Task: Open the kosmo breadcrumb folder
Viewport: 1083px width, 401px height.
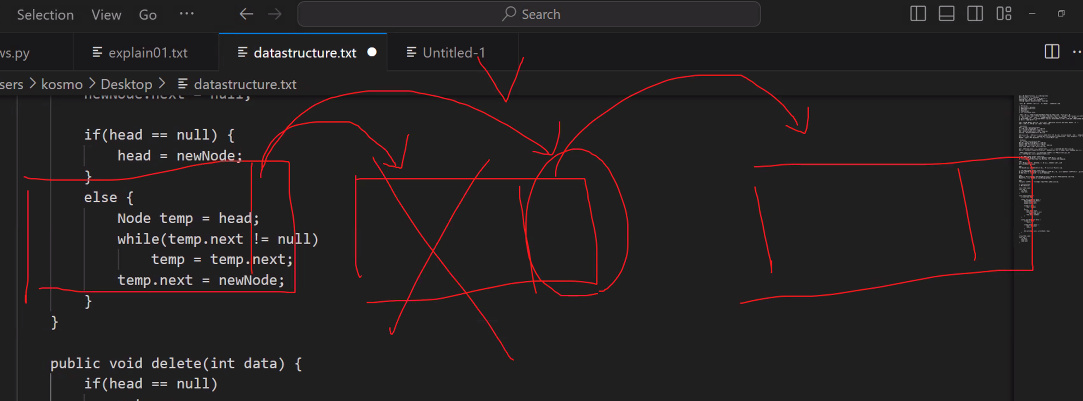Action: 64,84
